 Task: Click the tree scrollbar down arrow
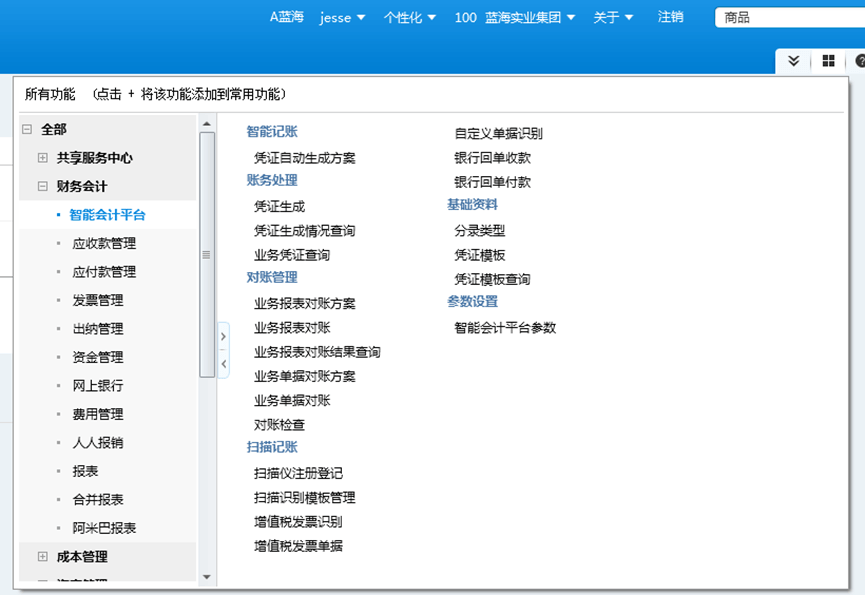pos(207,577)
